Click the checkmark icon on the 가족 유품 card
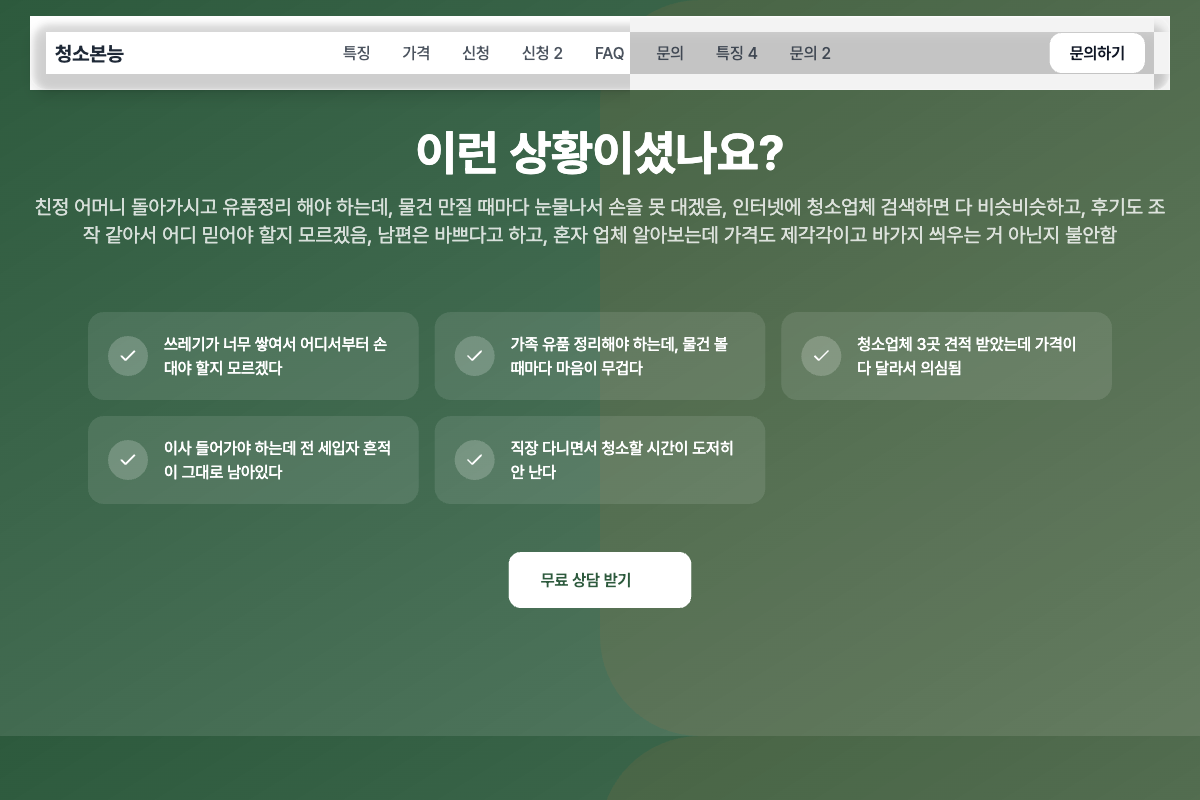 pos(475,356)
